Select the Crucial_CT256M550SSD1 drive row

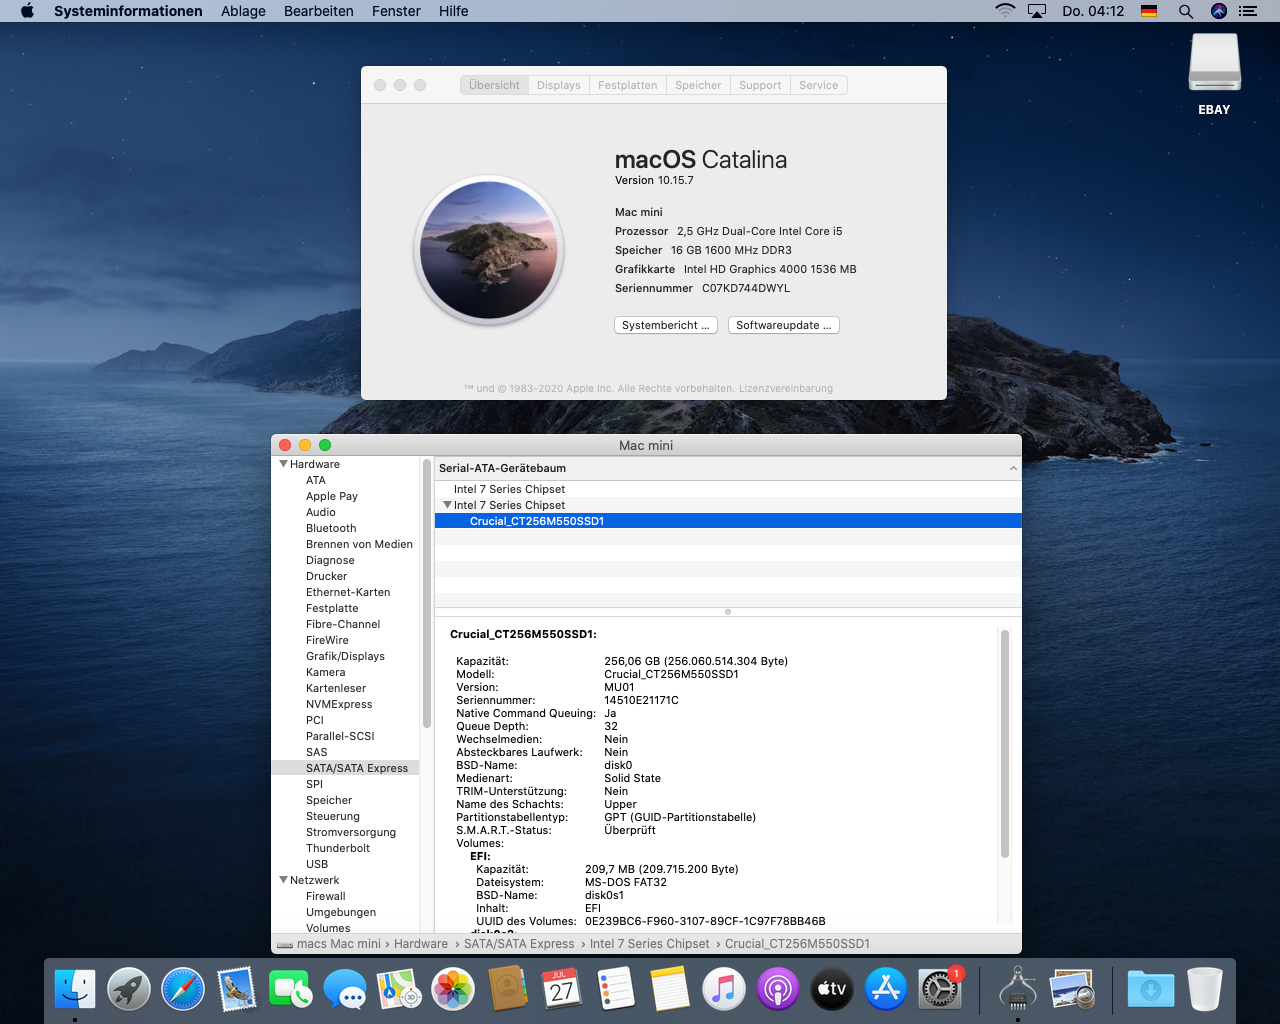[537, 521]
